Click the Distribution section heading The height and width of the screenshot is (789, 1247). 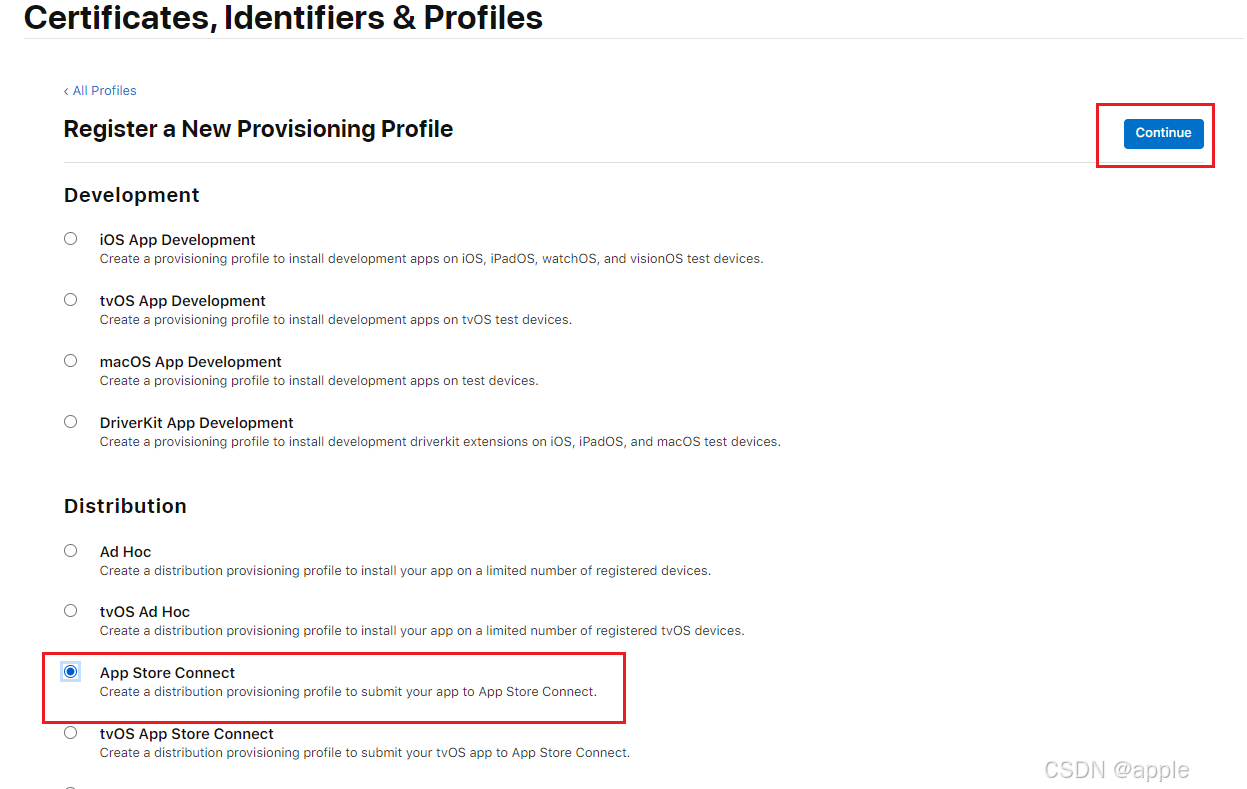125,506
